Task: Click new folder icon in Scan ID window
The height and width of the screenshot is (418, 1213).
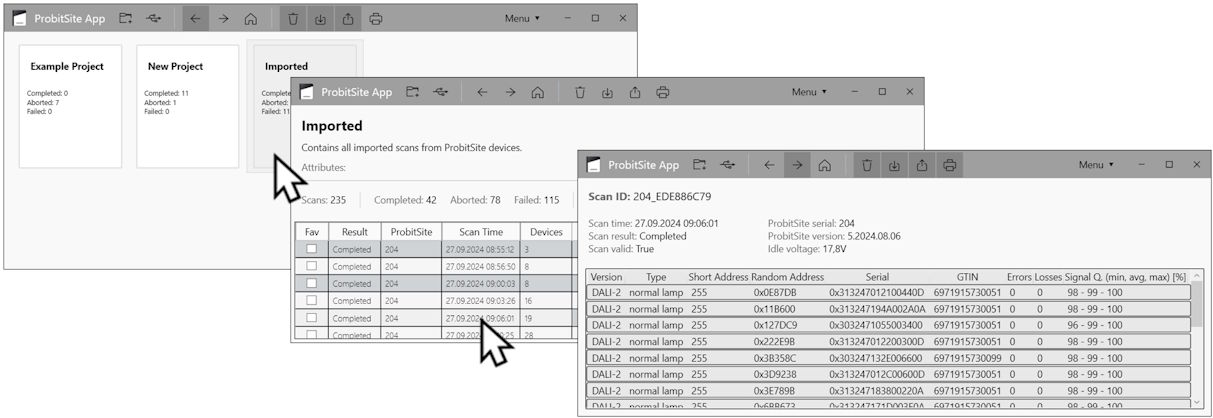Action: (700, 165)
